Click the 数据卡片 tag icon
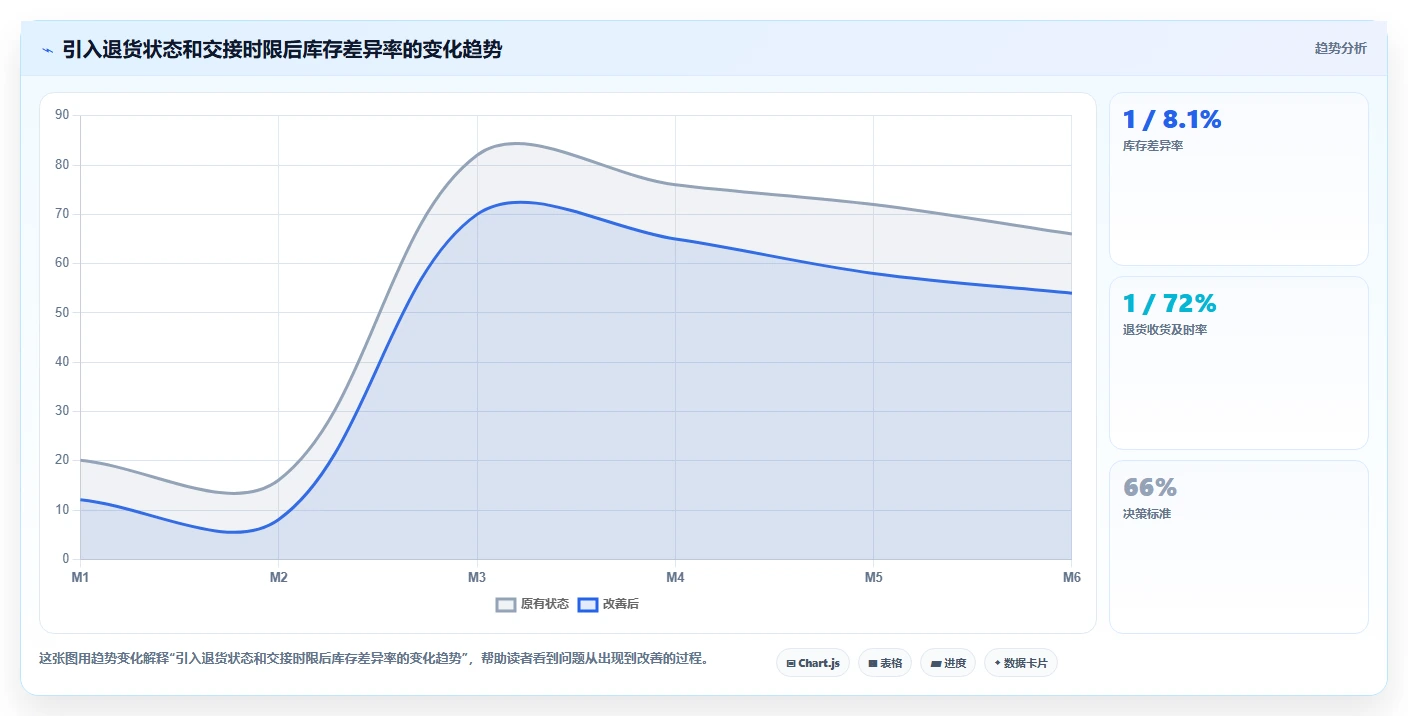This screenshot has height=716, width=1408. [998, 663]
